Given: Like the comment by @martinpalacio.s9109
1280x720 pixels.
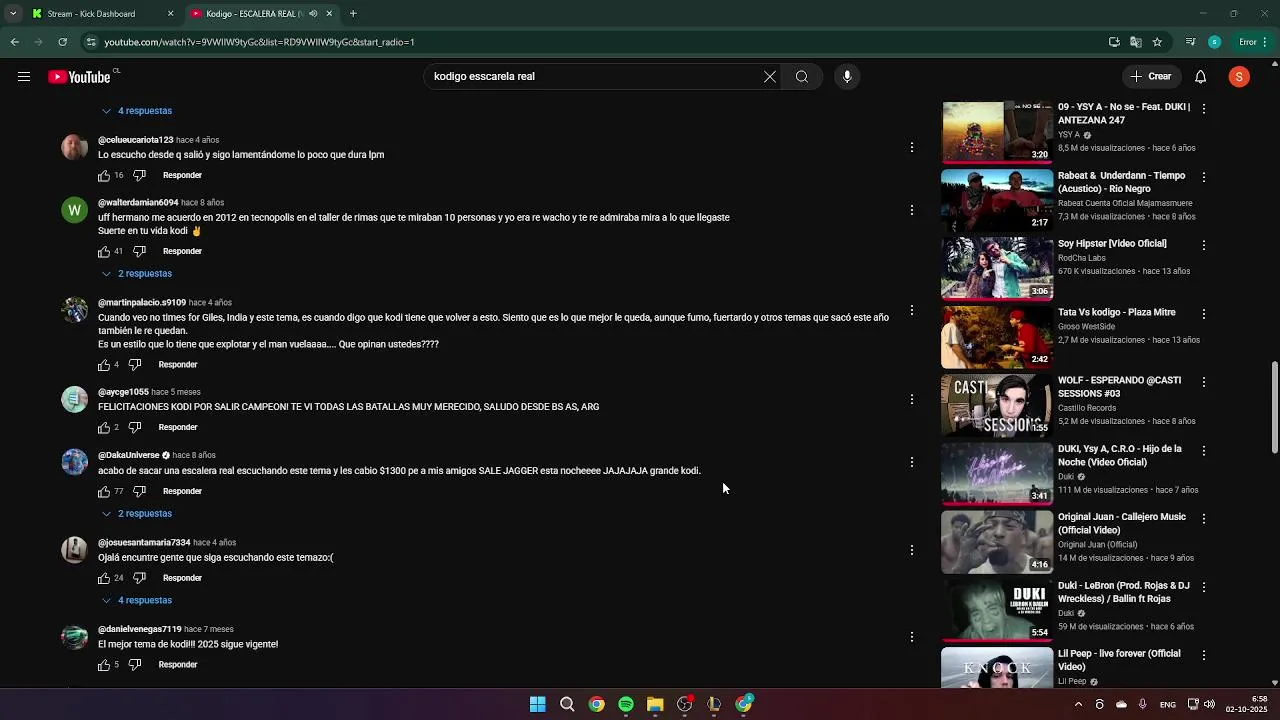Looking at the screenshot, I should click(x=104, y=364).
